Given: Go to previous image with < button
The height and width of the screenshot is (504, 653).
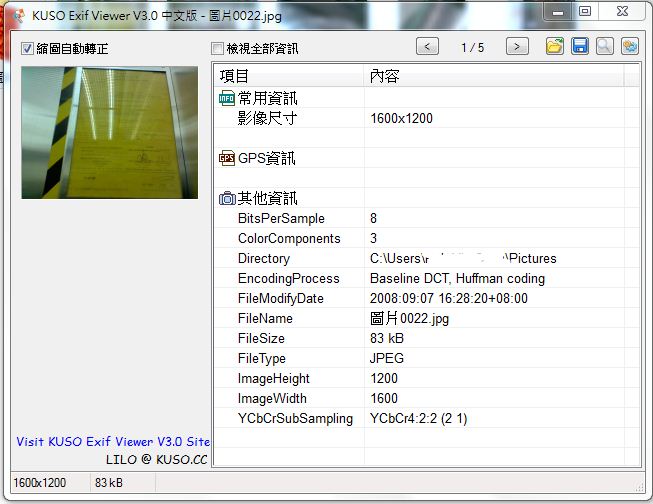Looking at the screenshot, I should pos(427,46).
